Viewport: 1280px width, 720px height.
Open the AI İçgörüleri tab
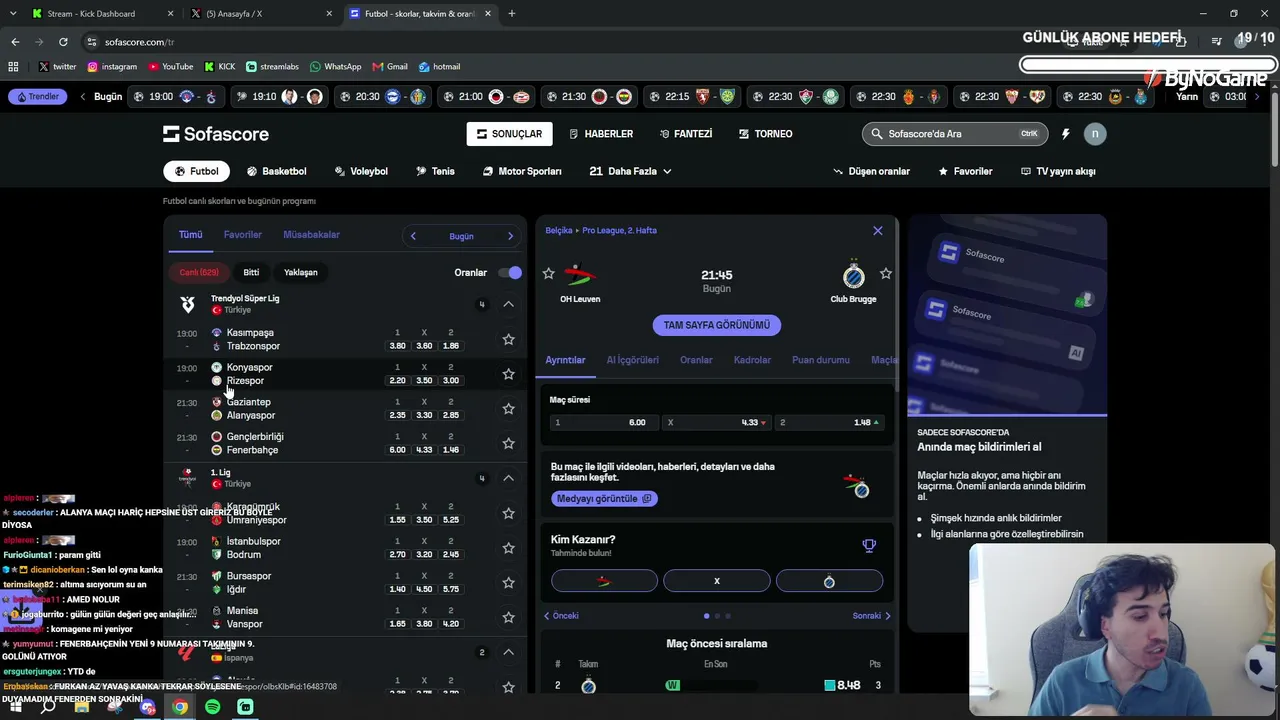tap(632, 360)
